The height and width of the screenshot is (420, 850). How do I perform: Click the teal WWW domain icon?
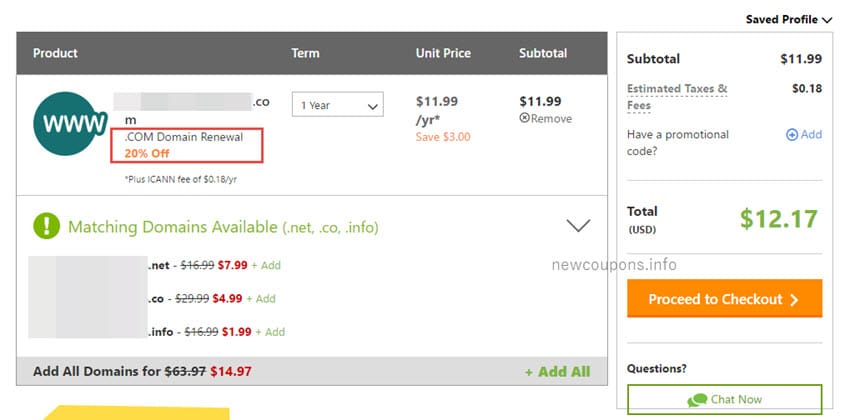(x=70, y=124)
